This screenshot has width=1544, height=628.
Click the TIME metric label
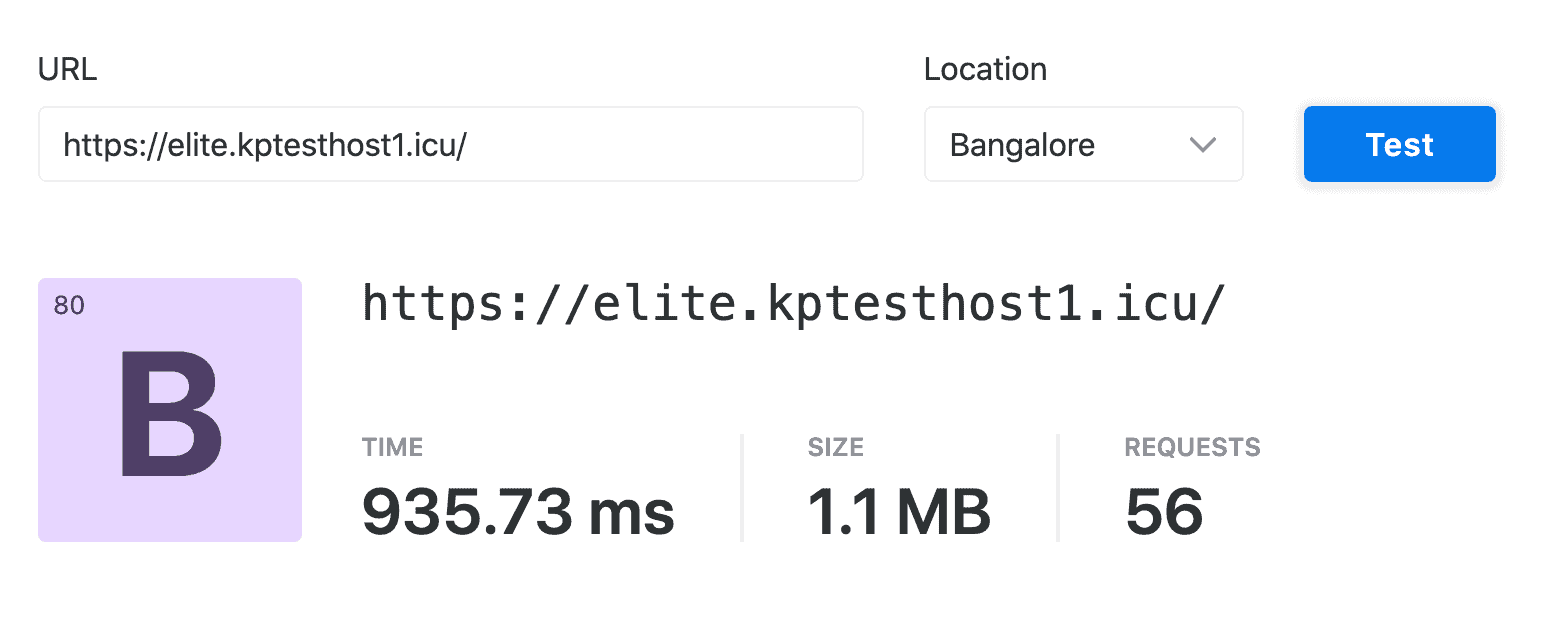click(x=392, y=447)
